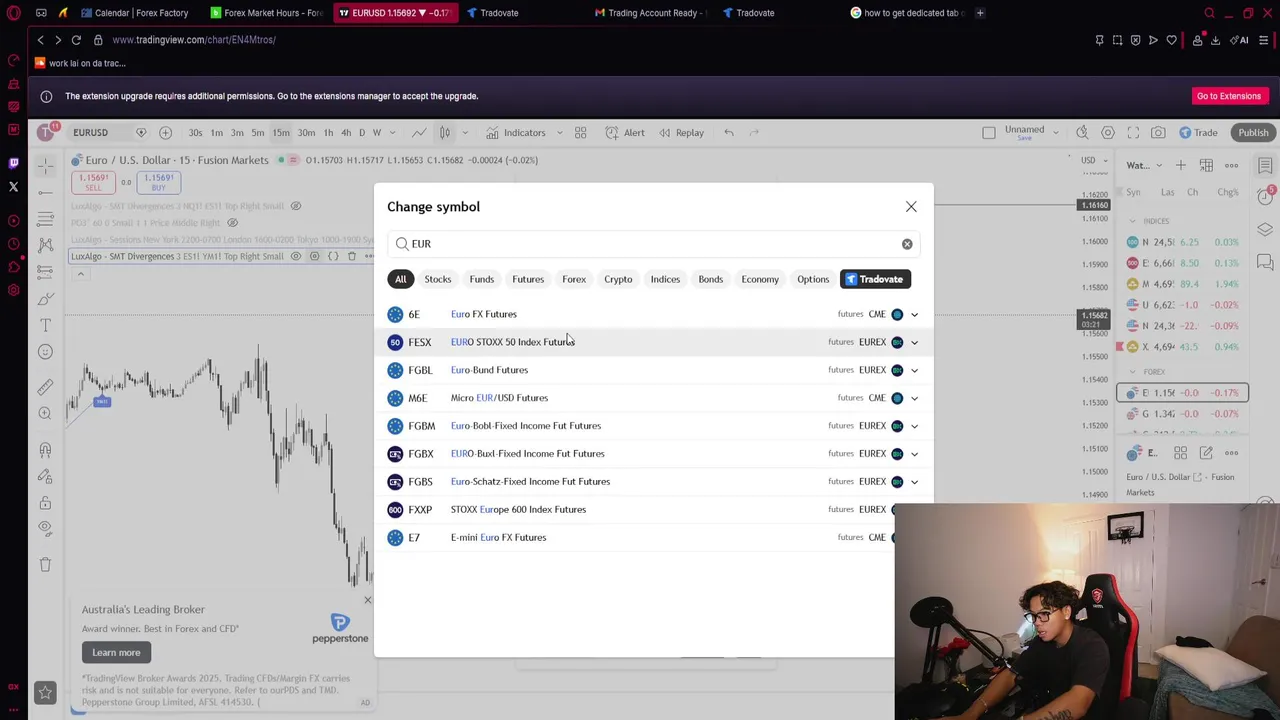Open quick search magnifier icon
This screenshot has height=720, width=1280.
(x=1082, y=133)
